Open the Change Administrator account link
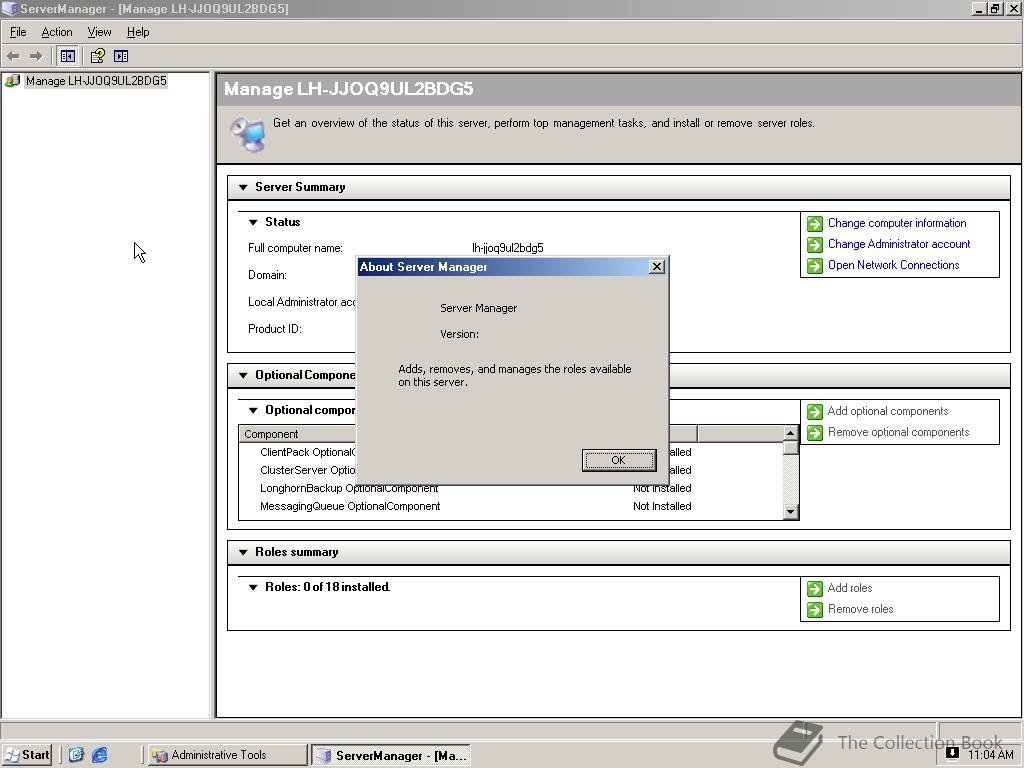Image resolution: width=1024 pixels, height=768 pixels. coord(899,244)
